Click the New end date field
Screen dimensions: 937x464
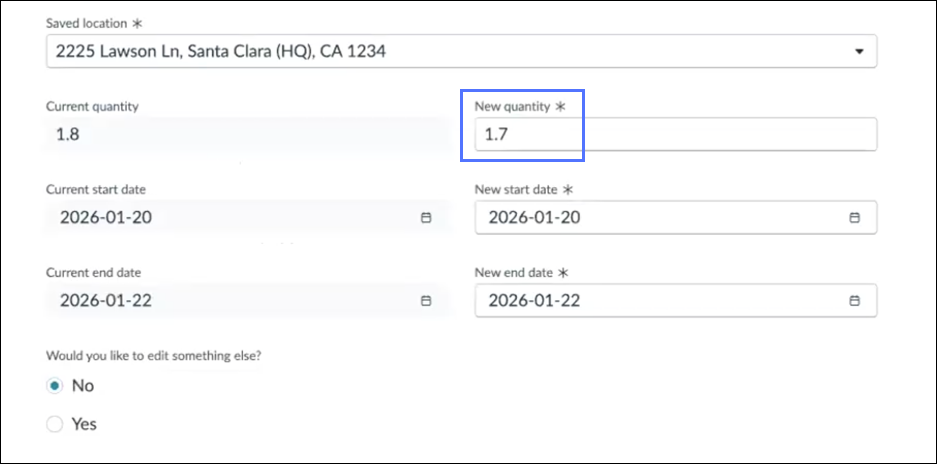676,300
